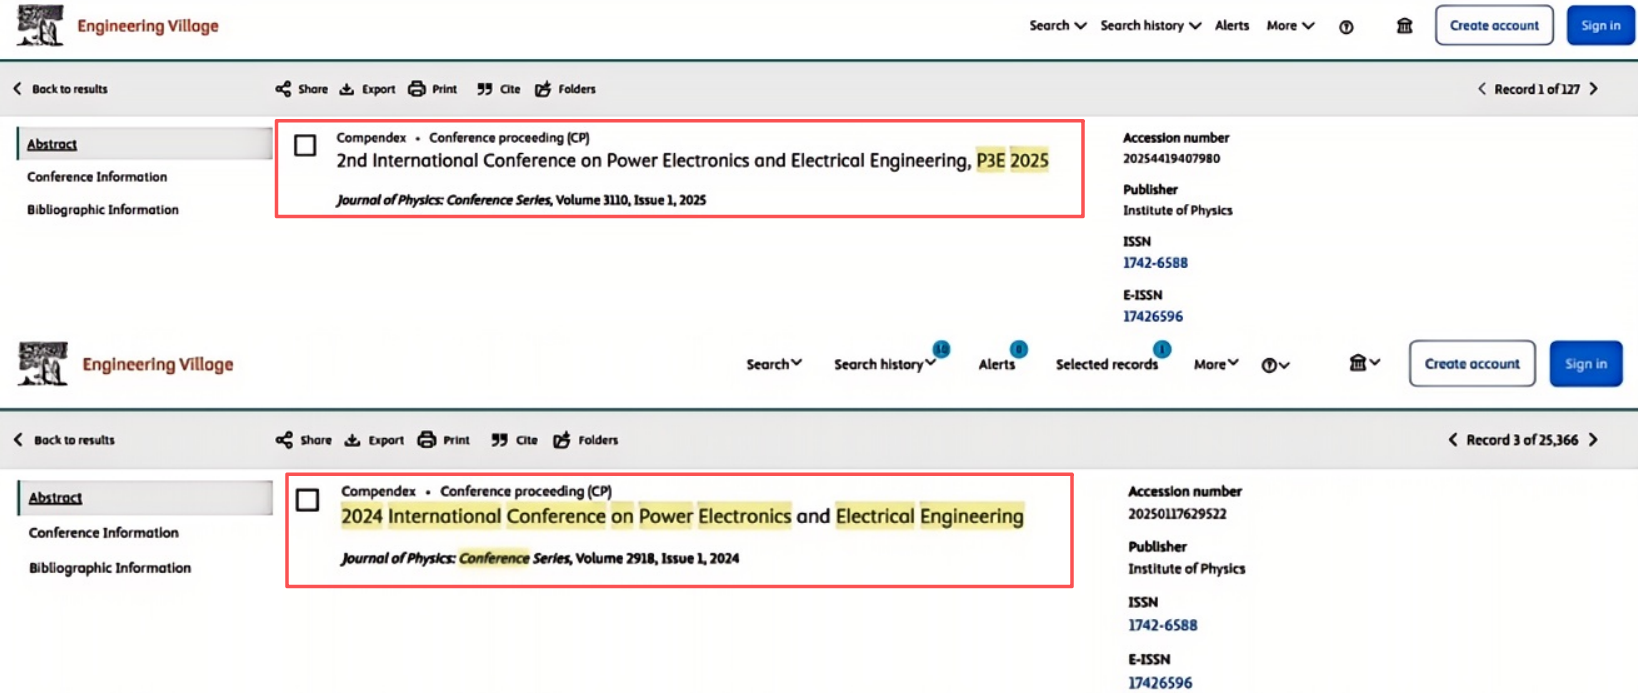Click Record 1 of 127 counter text
Screen dimensions: 1638x693
pyautogui.click(x=1537, y=89)
